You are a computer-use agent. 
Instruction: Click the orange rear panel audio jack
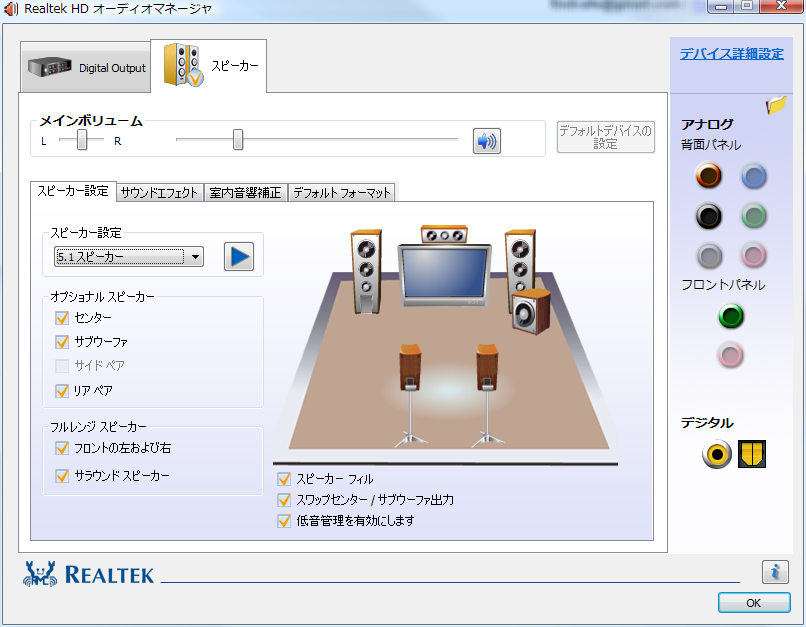tap(708, 176)
